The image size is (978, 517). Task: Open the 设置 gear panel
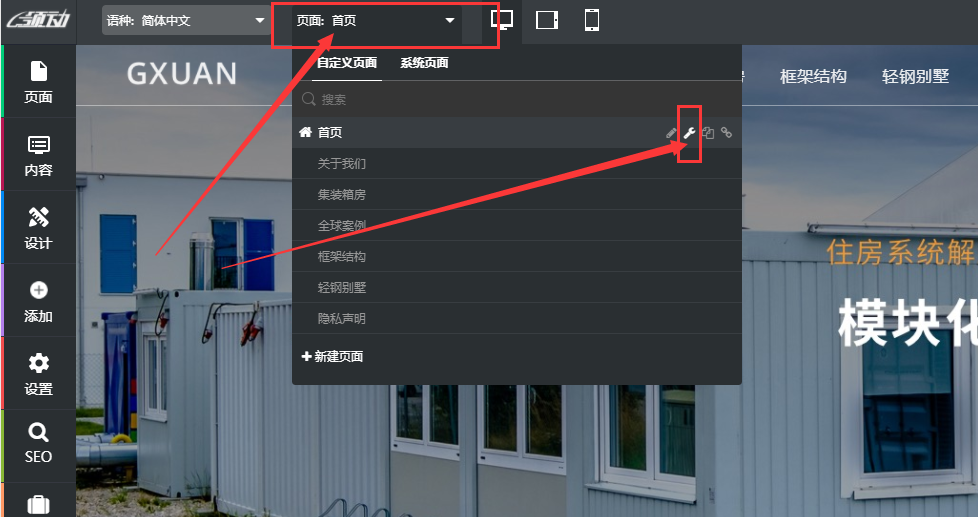[38, 374]
